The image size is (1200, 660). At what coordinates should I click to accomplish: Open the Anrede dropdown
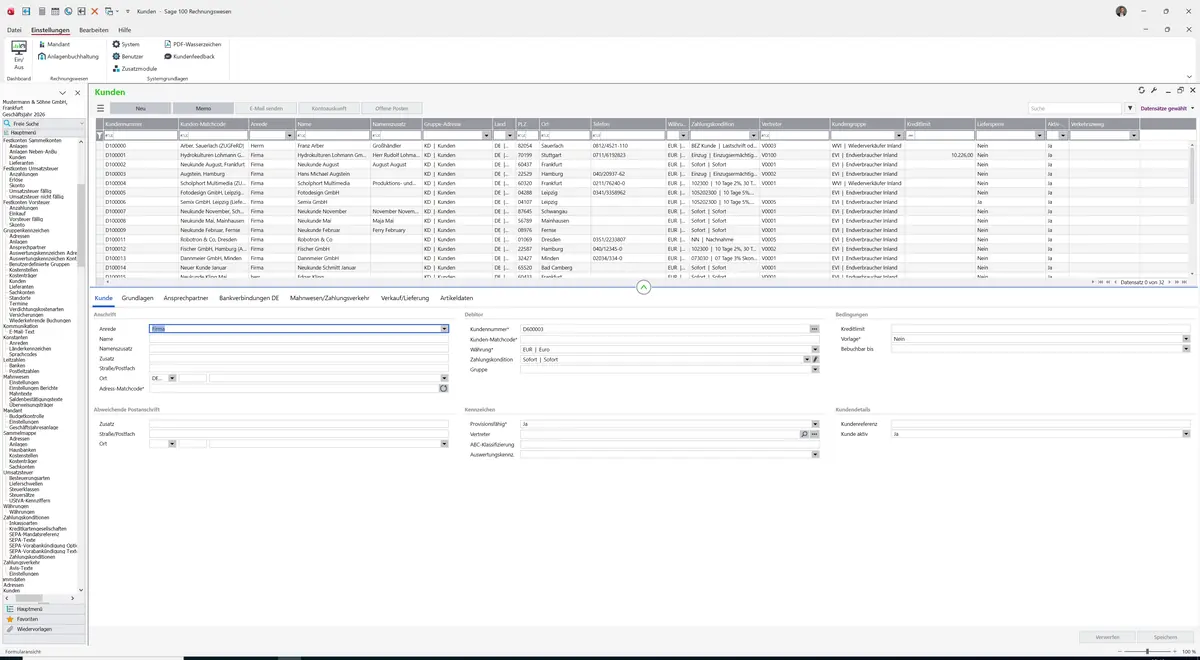pos(444,329)
